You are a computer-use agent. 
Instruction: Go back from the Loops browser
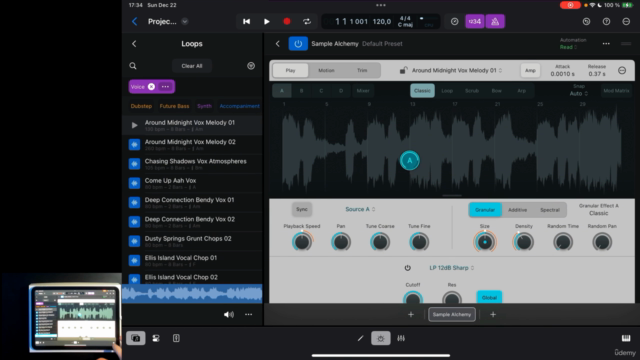[134, 44]
